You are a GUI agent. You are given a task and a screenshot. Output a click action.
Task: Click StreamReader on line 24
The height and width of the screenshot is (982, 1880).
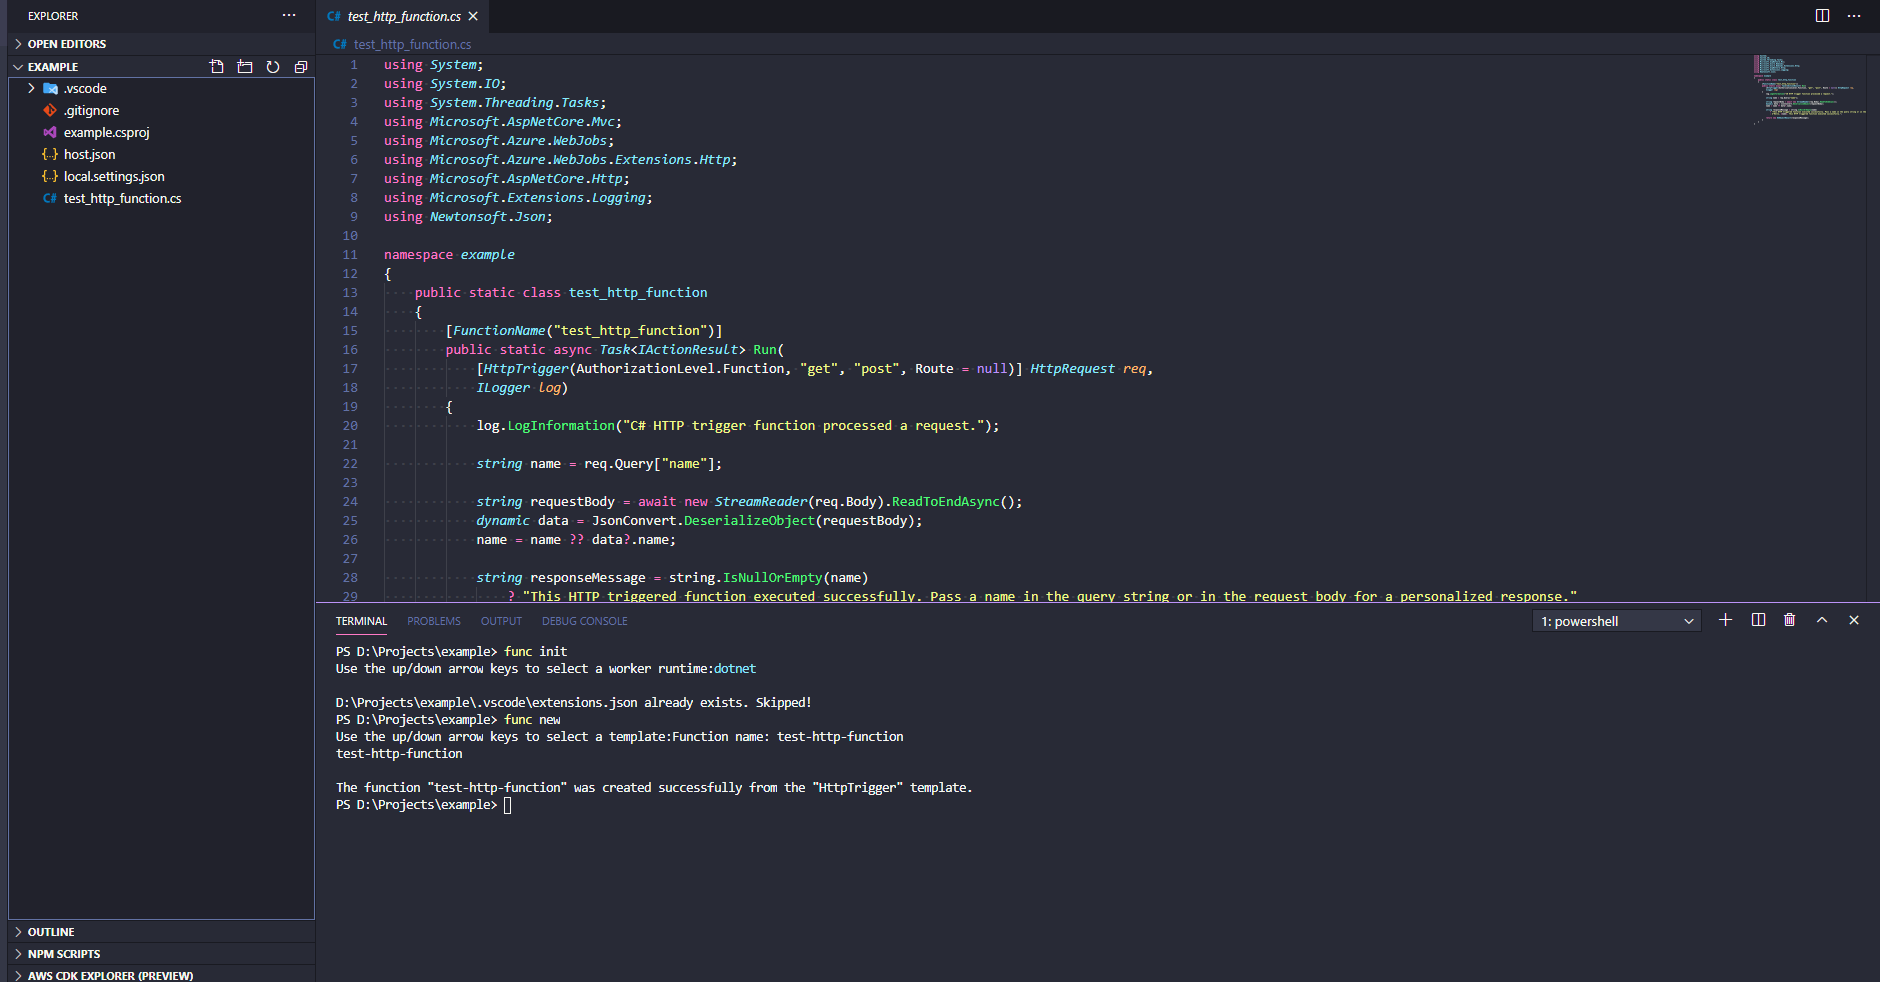point(760,501)
